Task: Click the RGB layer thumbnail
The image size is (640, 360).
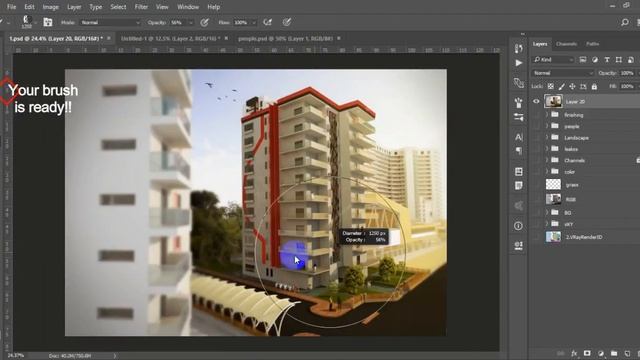Action: [x=553, y=199]
